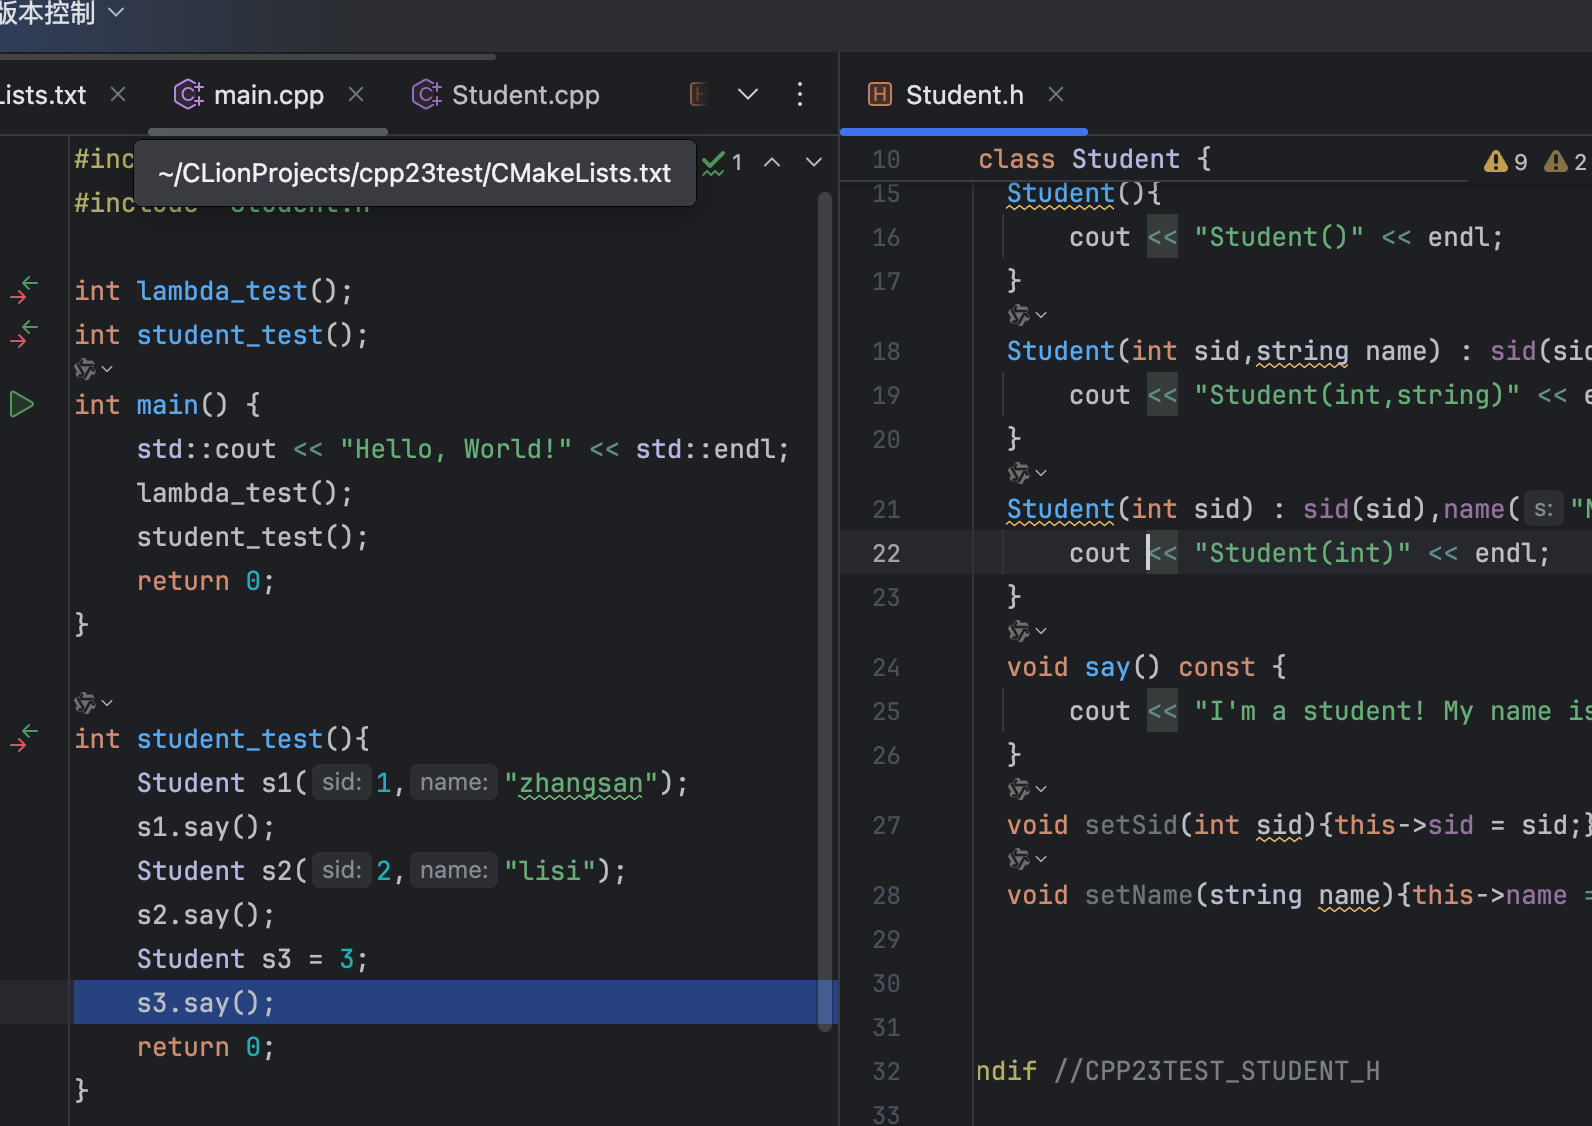The width and height of the screenshot is (1592, 1126).
Task: Open the warnings count 9 indicator
Action: point(1505,161)
